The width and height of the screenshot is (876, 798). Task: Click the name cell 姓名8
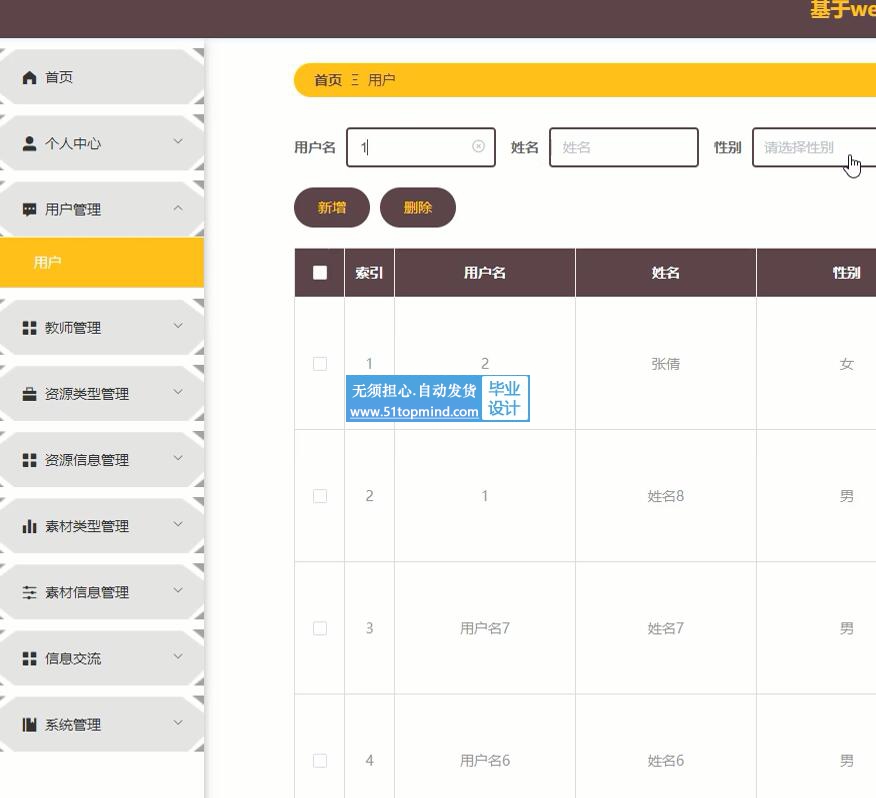665,496
